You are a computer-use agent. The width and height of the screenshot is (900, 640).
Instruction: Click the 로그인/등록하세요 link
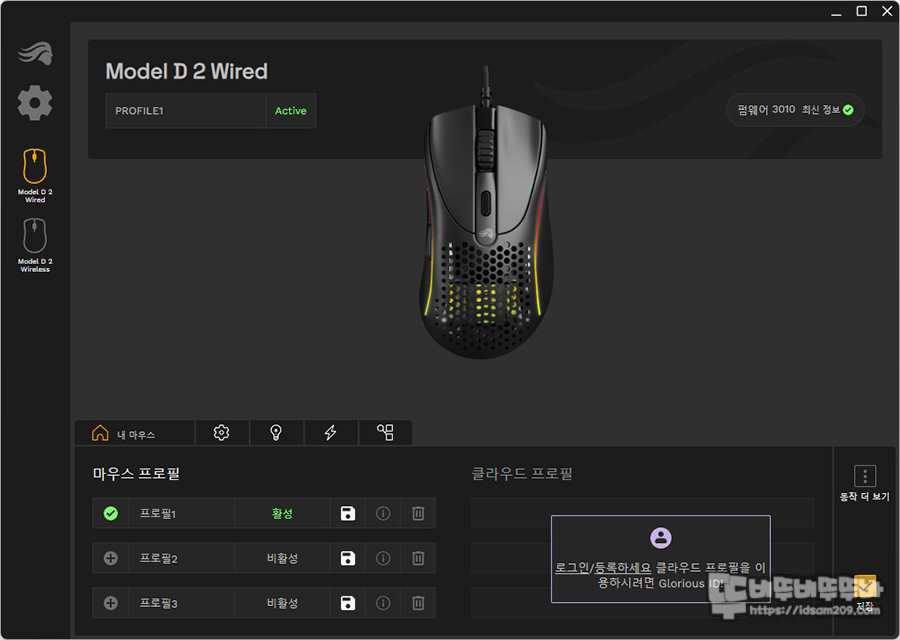pyautogui.click(x=603, y=568)
